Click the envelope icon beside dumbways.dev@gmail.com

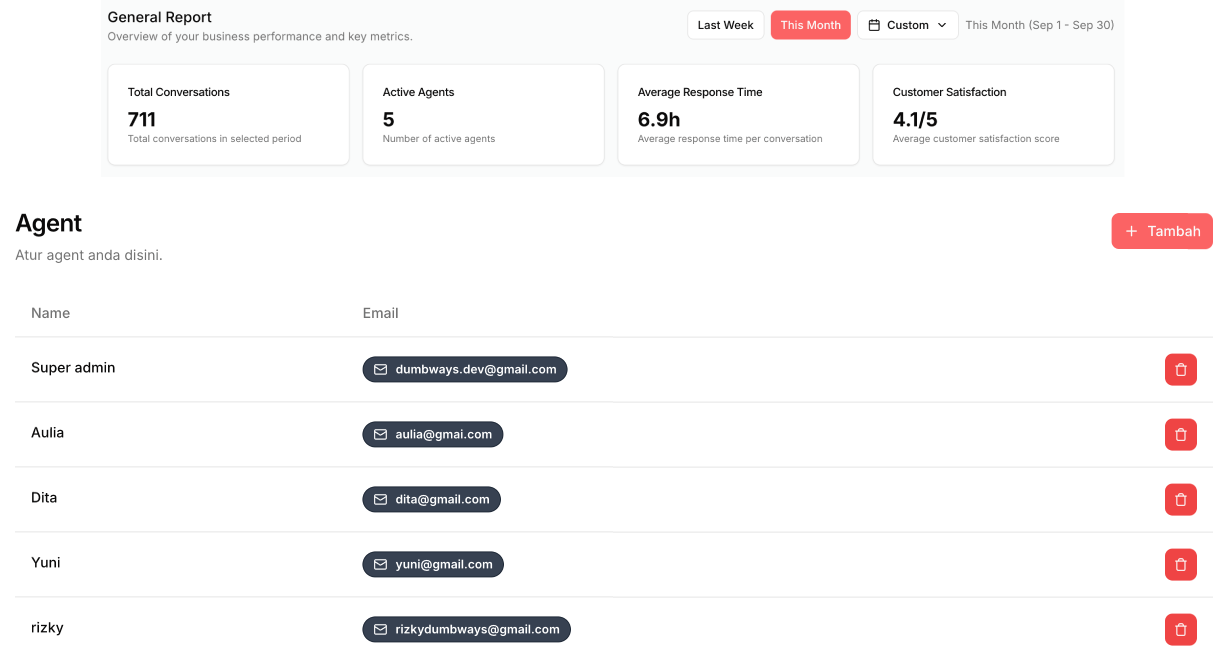click(x=380, y=369)
